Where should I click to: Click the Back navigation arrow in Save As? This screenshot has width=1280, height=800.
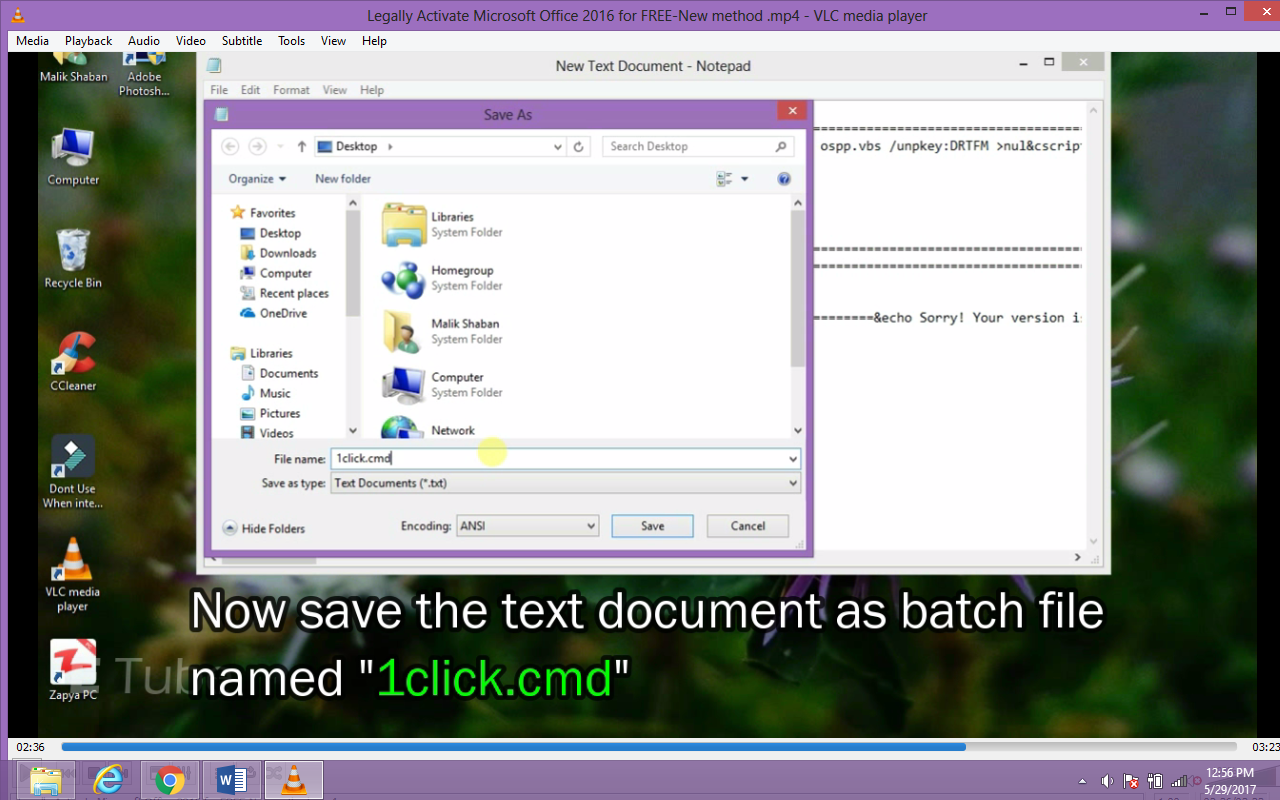[x=230, y=147]
